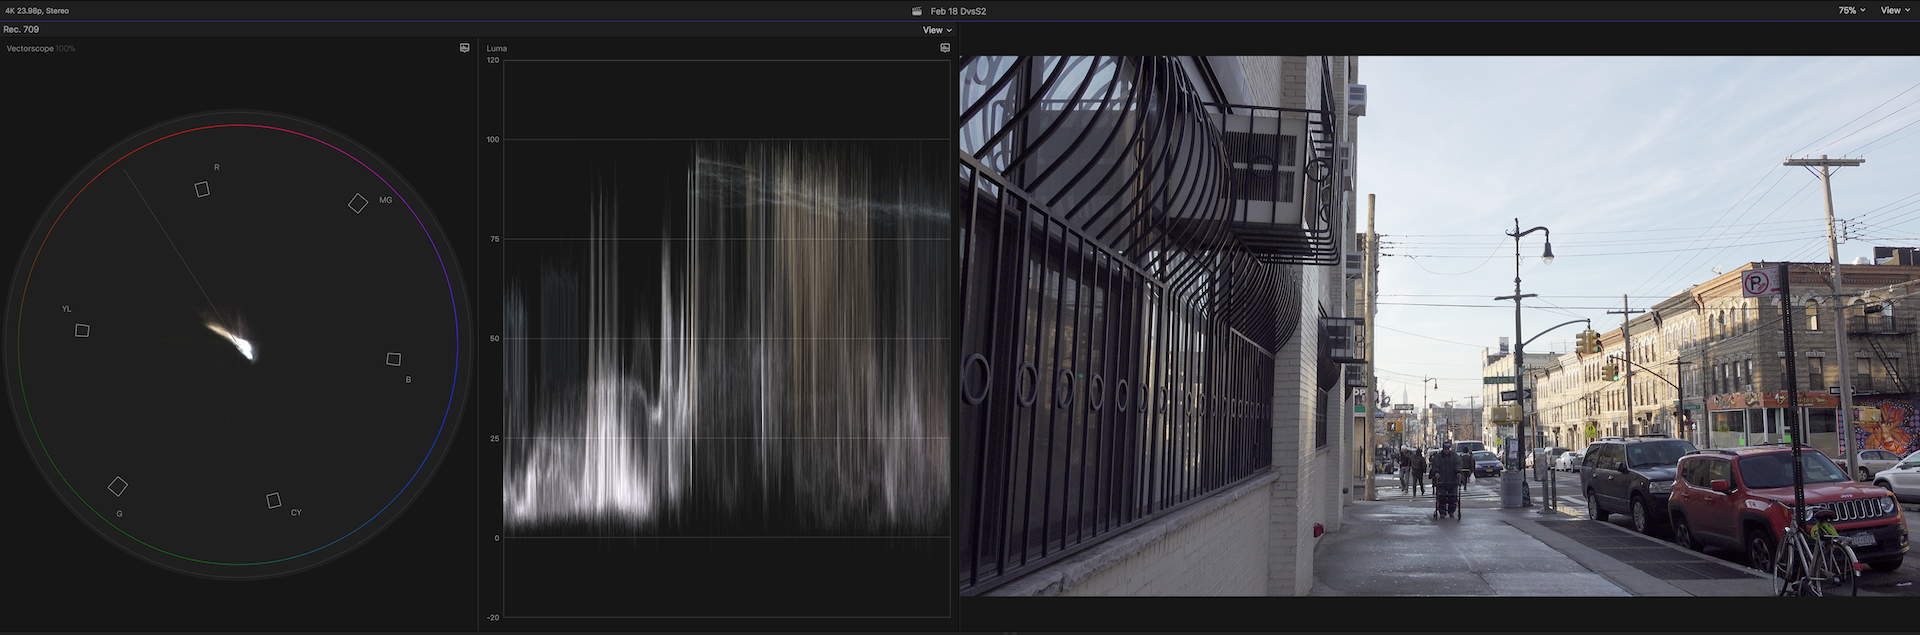Click the red R target box
This screenshot has width=1920, height=635.
click(202, 189)
